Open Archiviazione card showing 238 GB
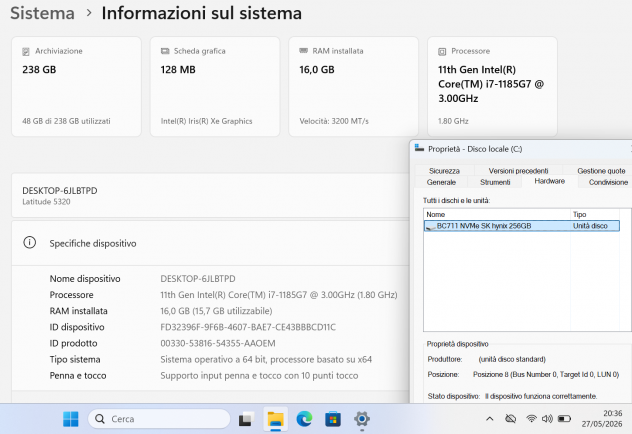 [77, 87]
